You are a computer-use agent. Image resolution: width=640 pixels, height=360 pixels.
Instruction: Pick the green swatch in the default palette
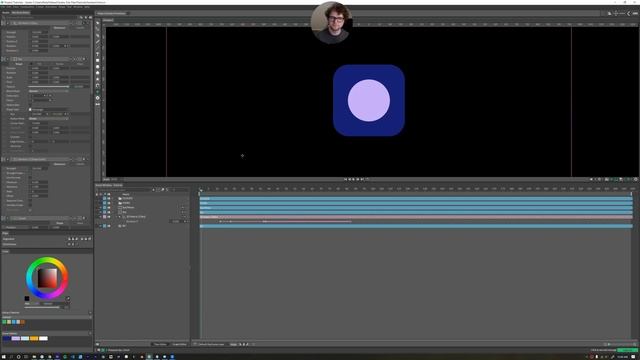[4, 322]
